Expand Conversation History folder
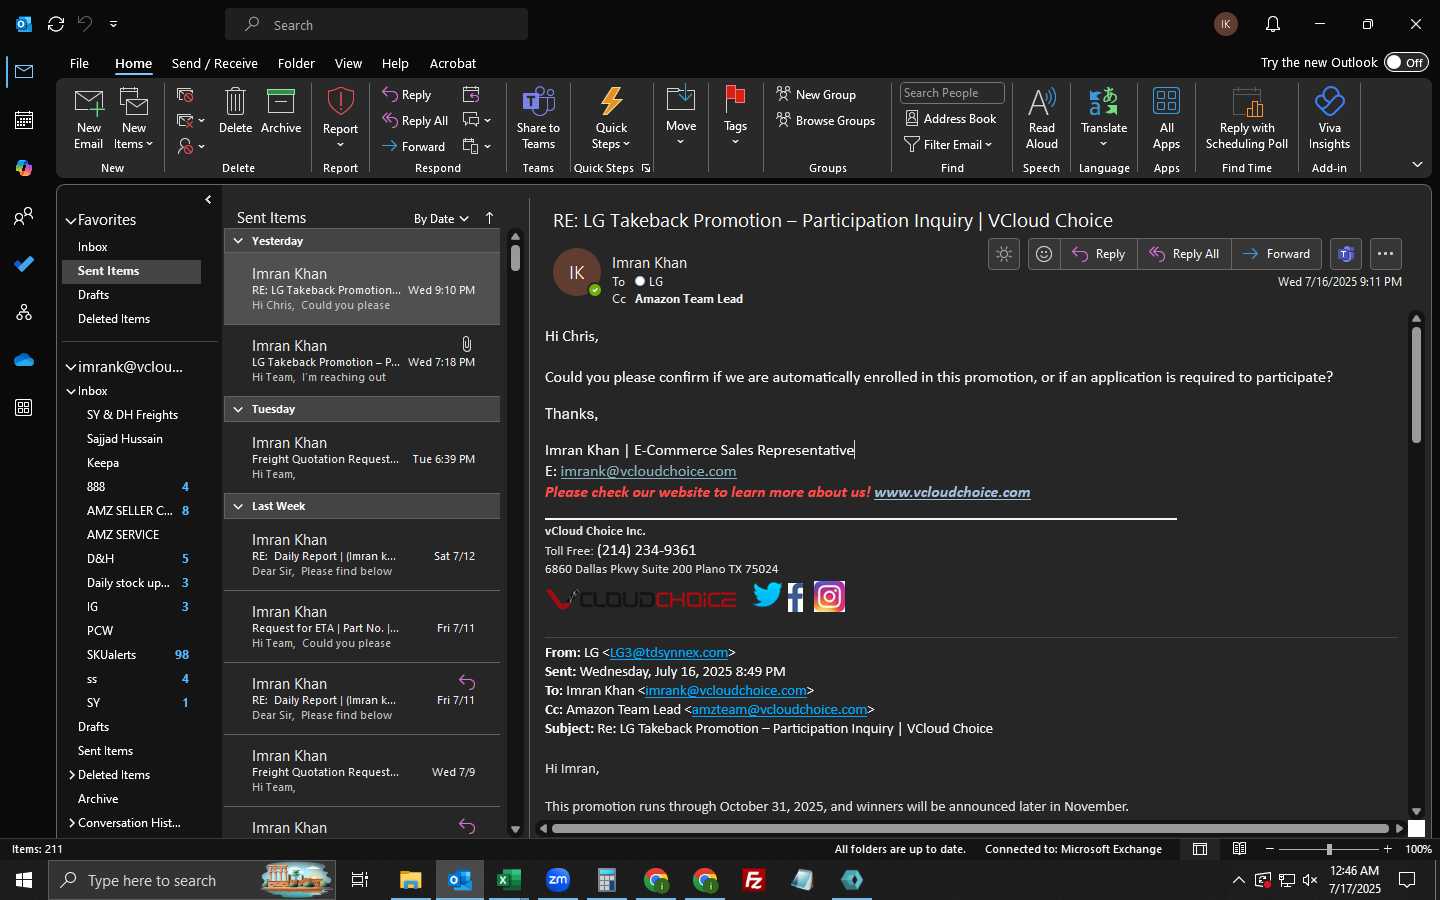Screen dimensions: 1440x900 [72, 823]
